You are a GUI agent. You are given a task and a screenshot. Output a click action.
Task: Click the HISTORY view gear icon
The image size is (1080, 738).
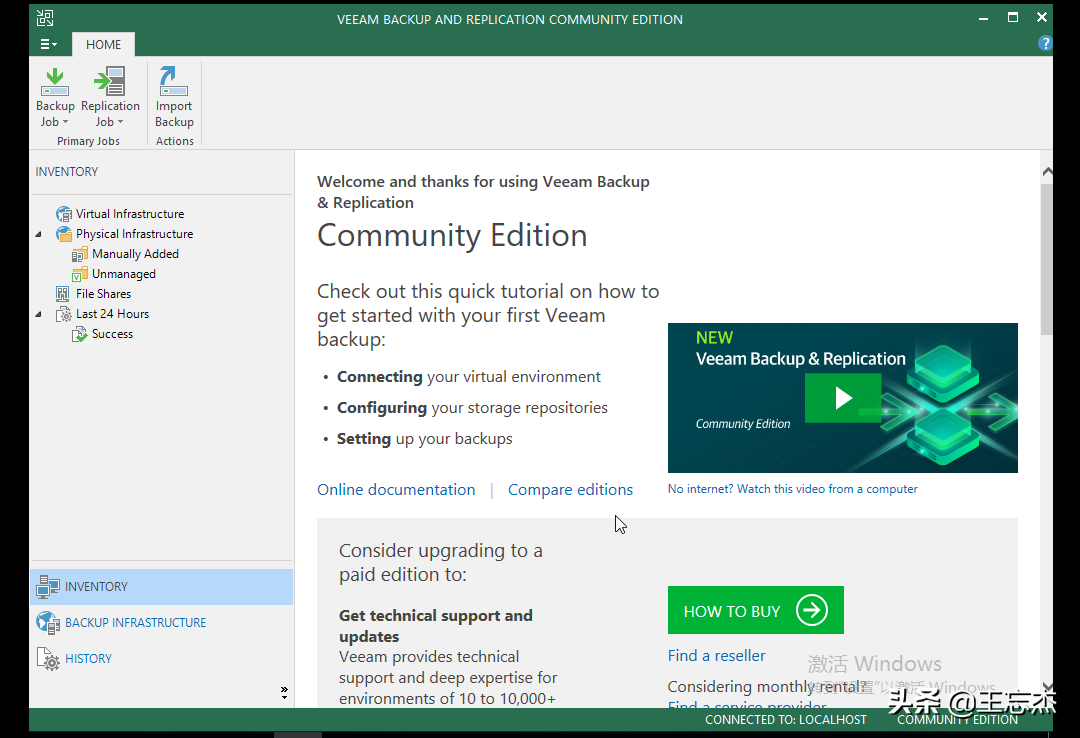48,659
